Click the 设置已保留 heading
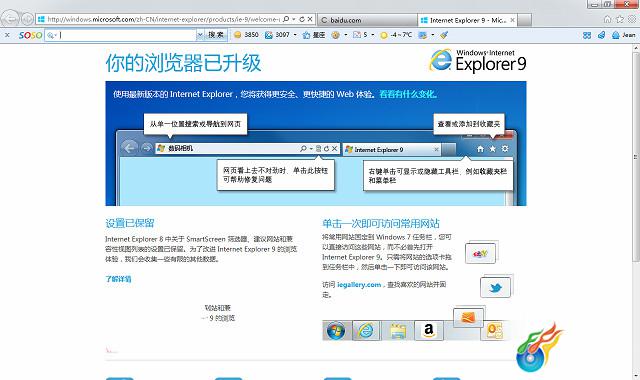Screen dimensions: 640x380 tap(130, 223)
